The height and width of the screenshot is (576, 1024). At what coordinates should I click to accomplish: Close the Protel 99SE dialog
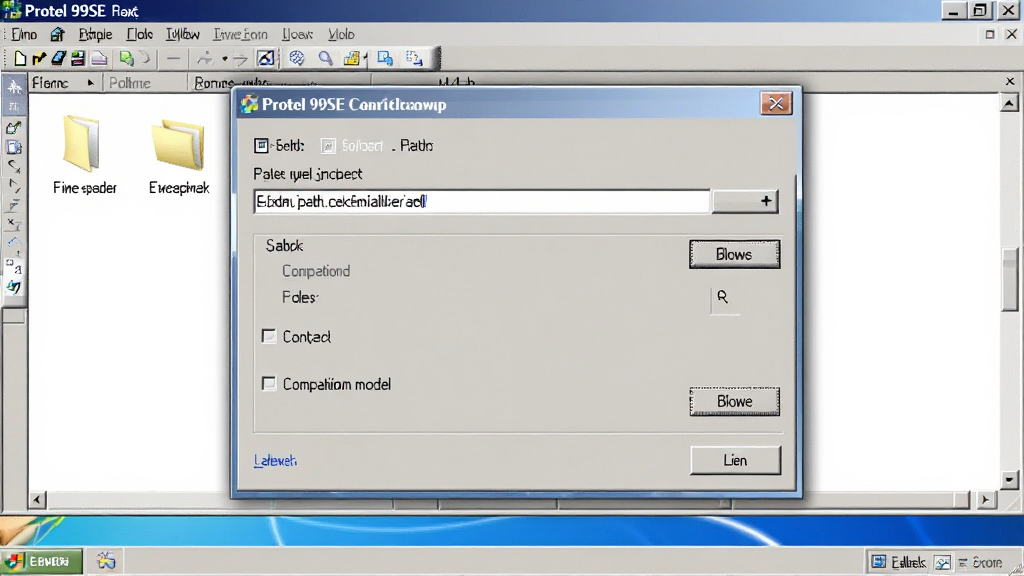tap(776, 104)
